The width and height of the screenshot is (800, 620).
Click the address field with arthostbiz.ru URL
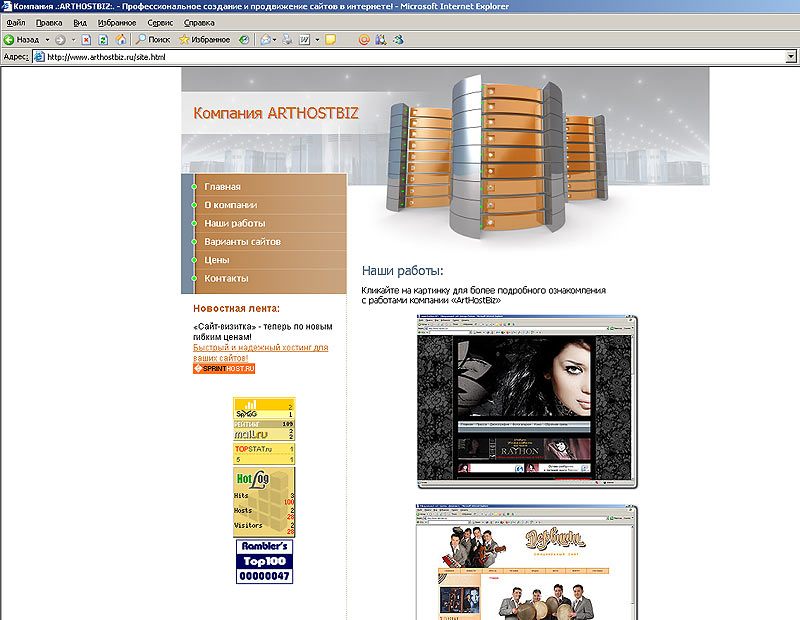point(409,57)
